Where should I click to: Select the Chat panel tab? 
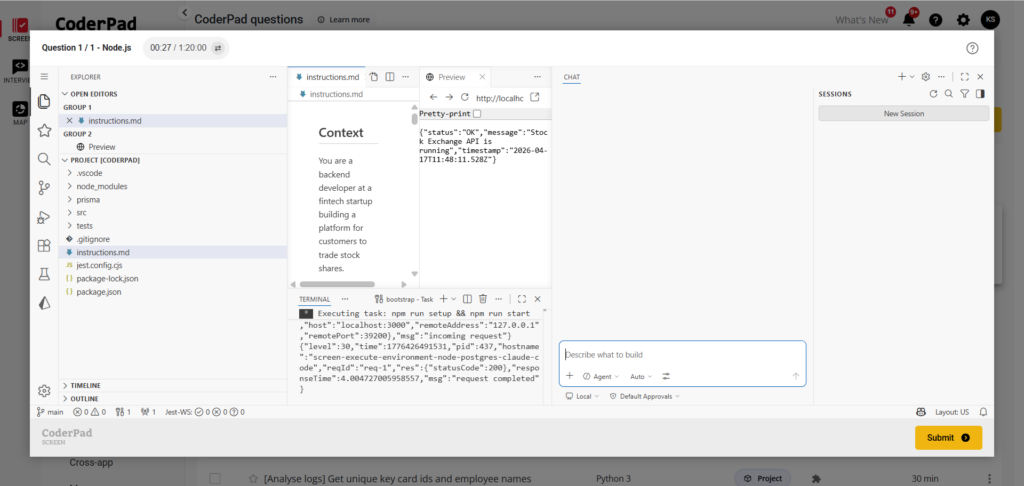(x=571, y=77)
